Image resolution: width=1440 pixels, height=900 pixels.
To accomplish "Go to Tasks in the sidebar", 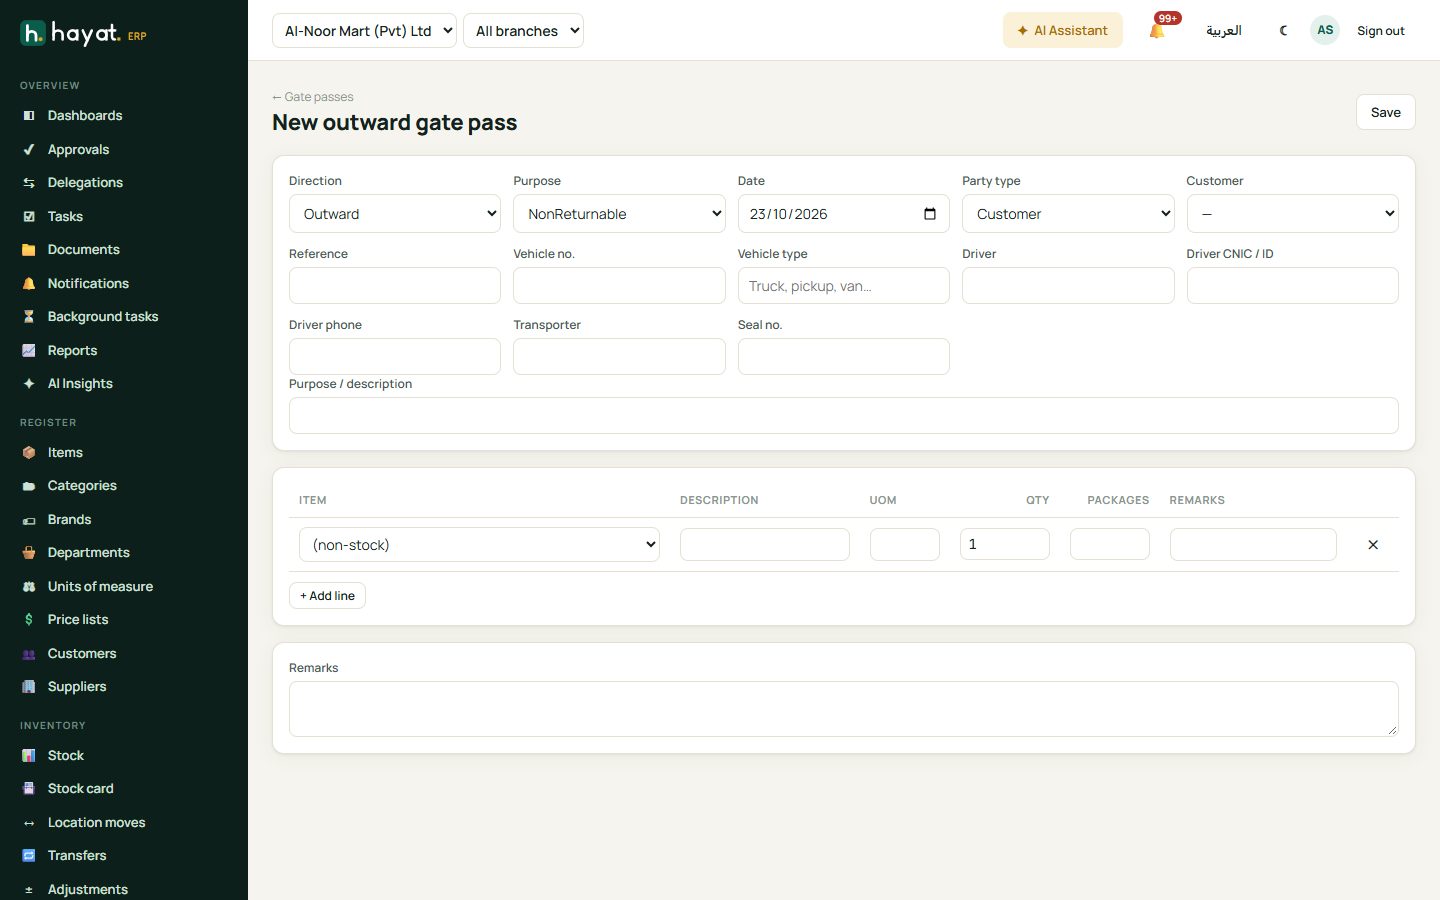I will (65, 217).
